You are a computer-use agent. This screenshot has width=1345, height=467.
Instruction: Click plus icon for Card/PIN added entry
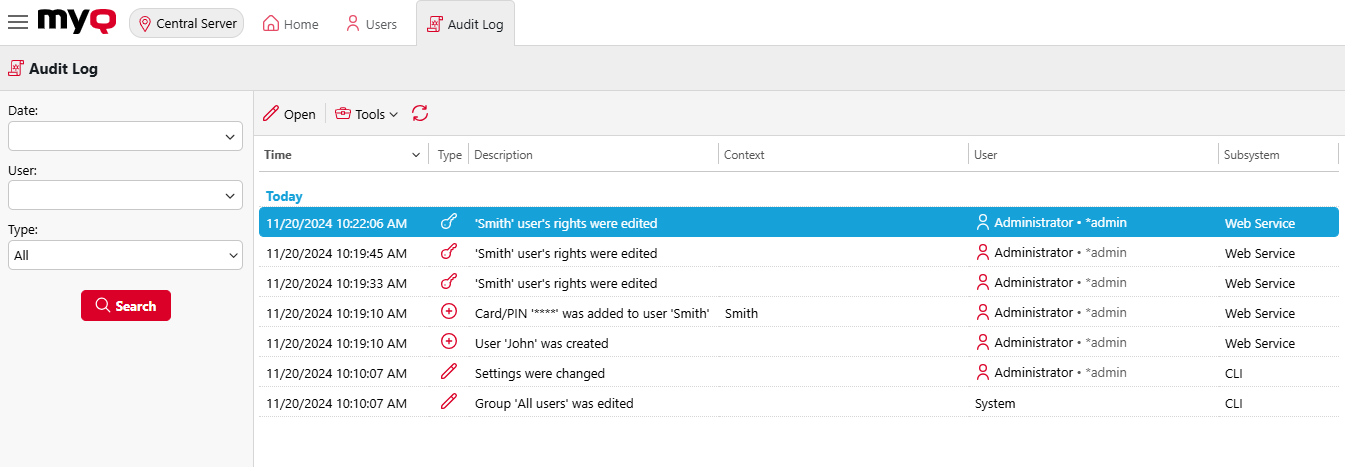point(449,313)
